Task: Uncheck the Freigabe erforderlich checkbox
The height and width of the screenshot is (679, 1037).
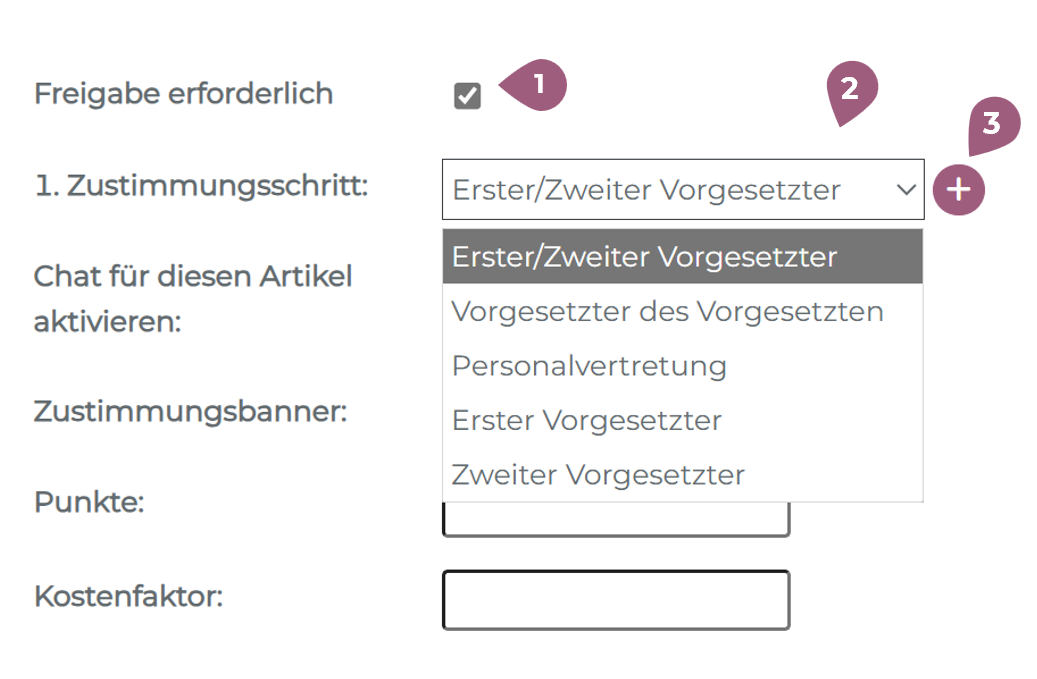Action: [467, 96]
